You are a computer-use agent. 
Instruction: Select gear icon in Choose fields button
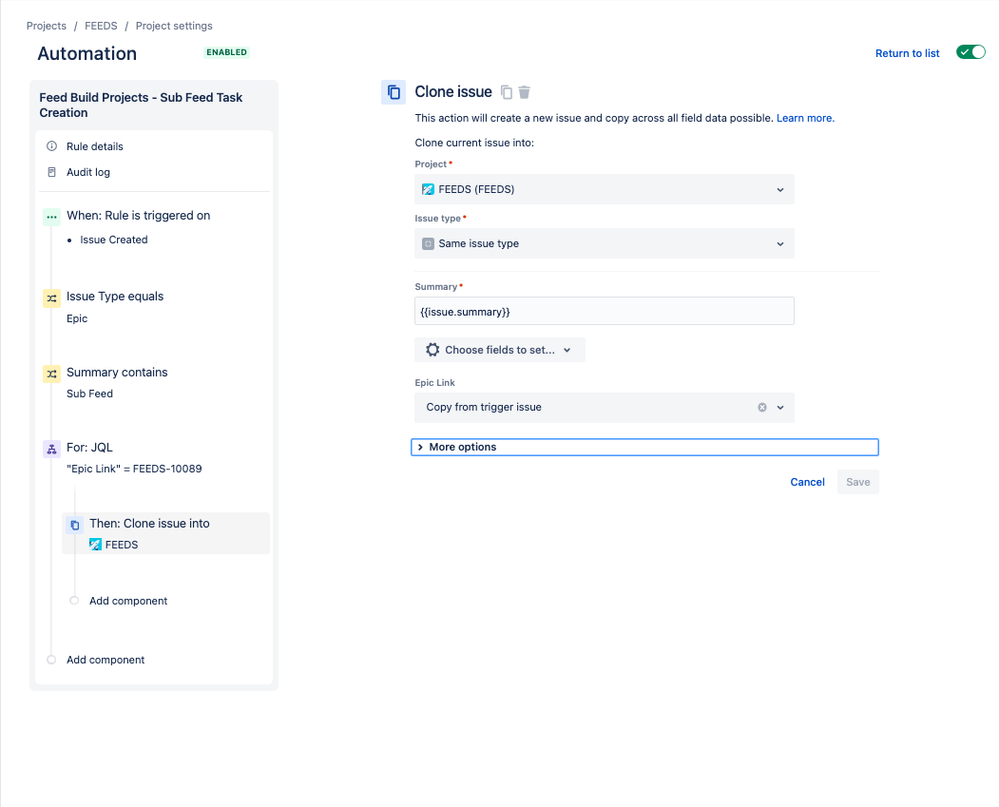433,350
